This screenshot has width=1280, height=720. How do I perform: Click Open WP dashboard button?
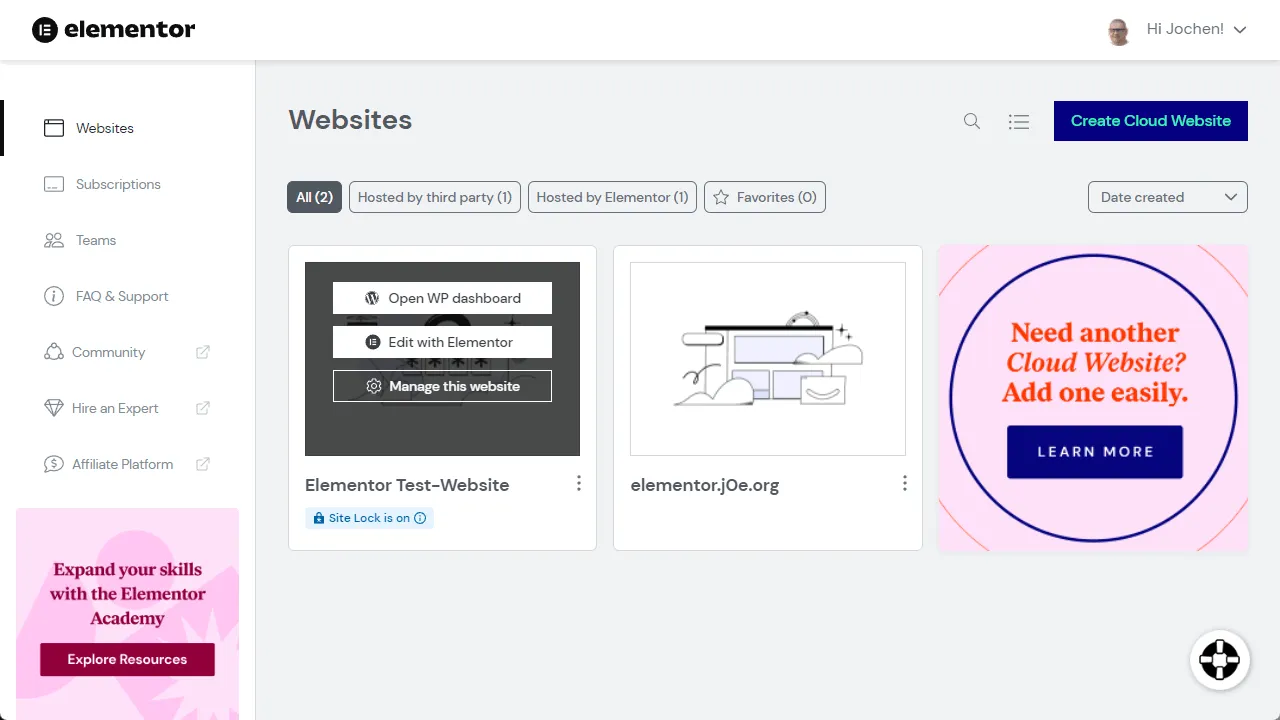pos(442,298)
